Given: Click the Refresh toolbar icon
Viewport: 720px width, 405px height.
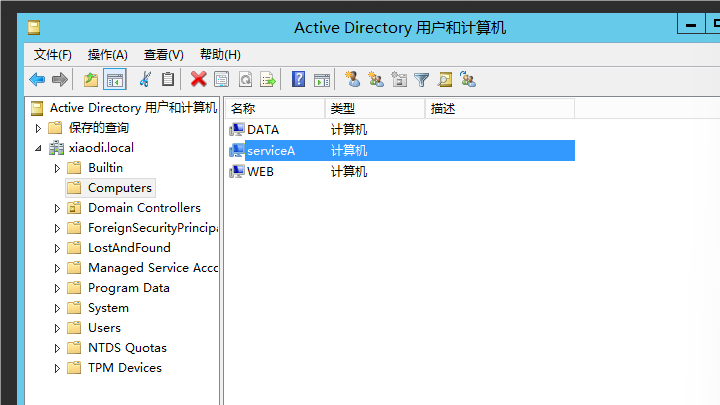Looking at the screenshot, I should [x=246, y=80].
